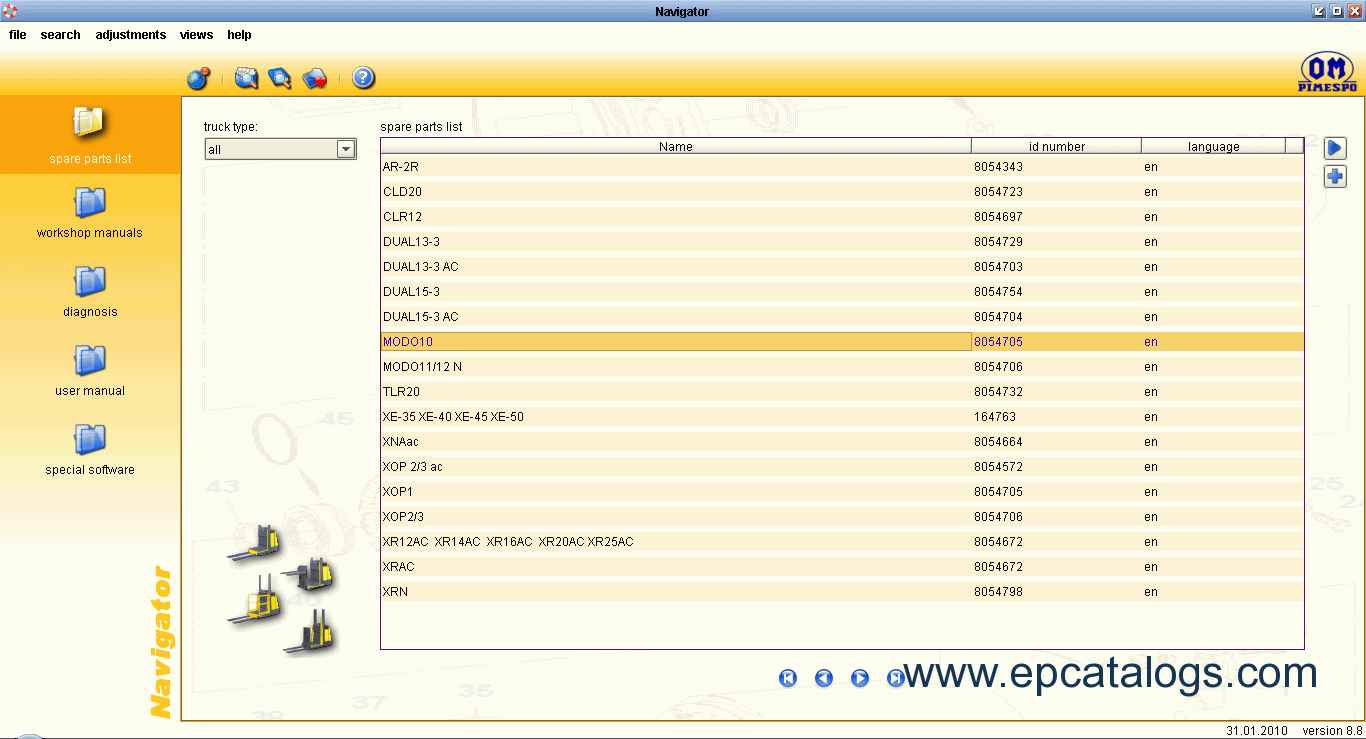The width and height of the screenshot is (1366, 739).
Task: Open the help menu
Action: coord(239,34)
